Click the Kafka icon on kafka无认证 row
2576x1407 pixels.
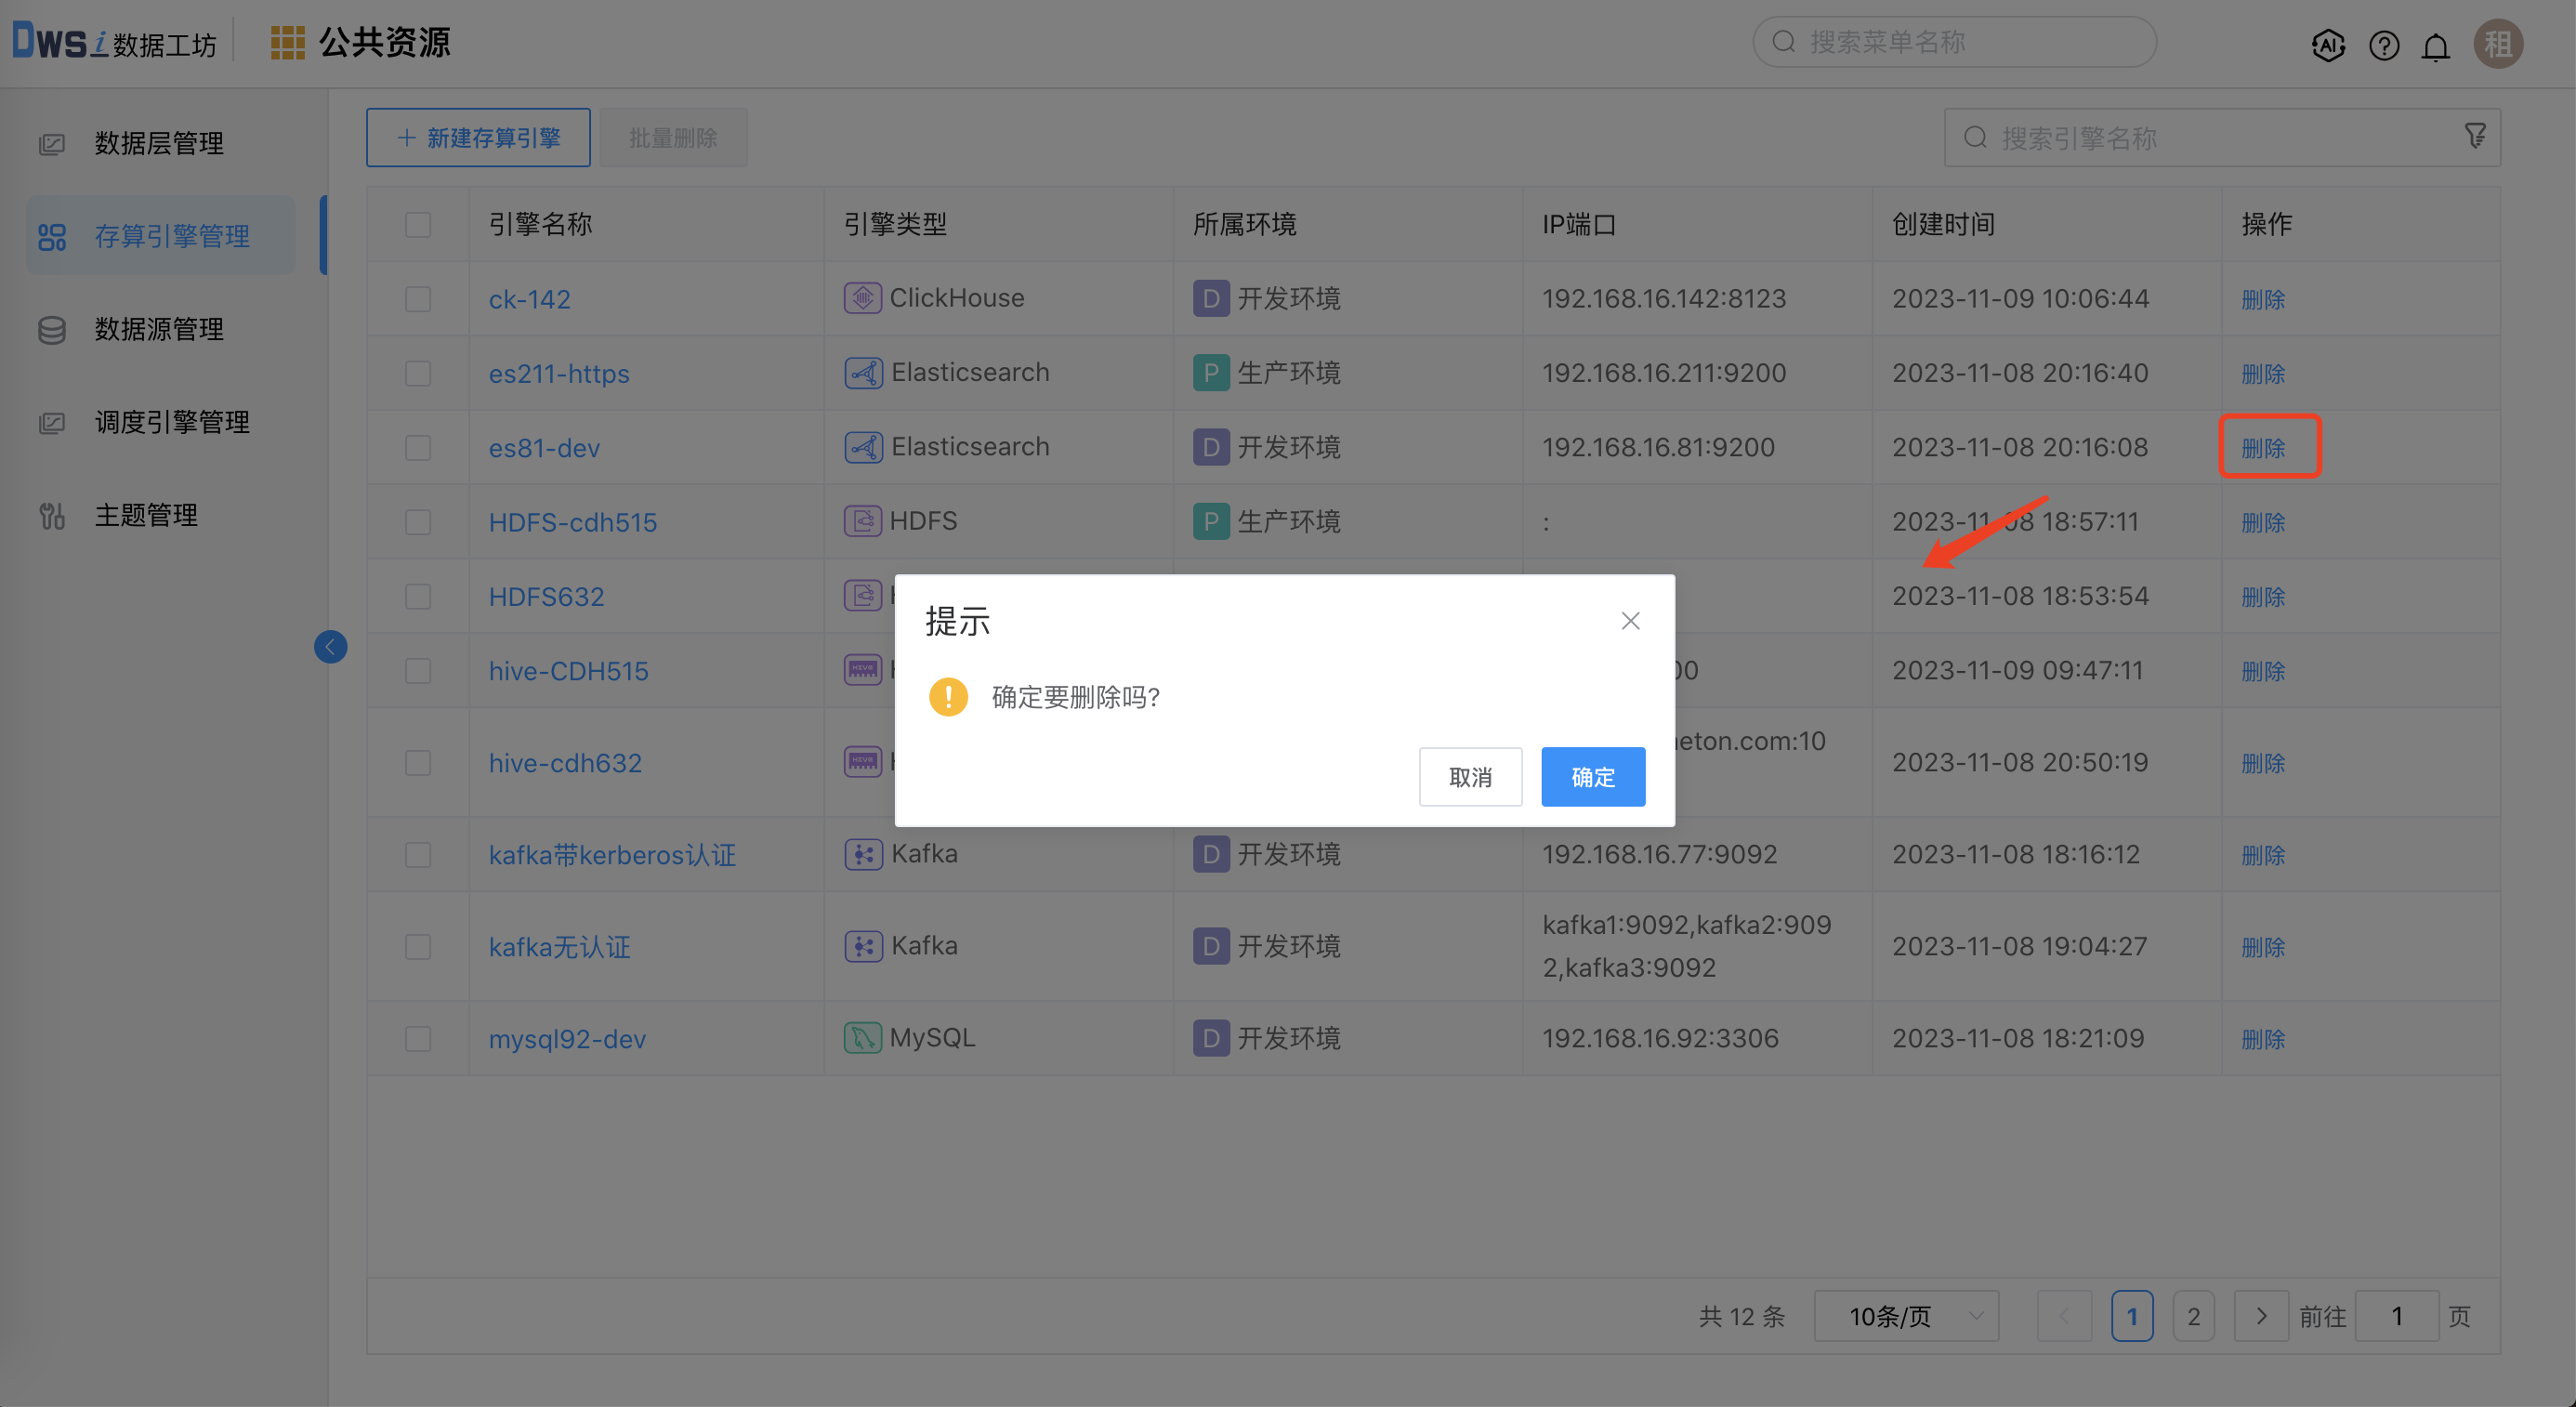coord(863,945)
